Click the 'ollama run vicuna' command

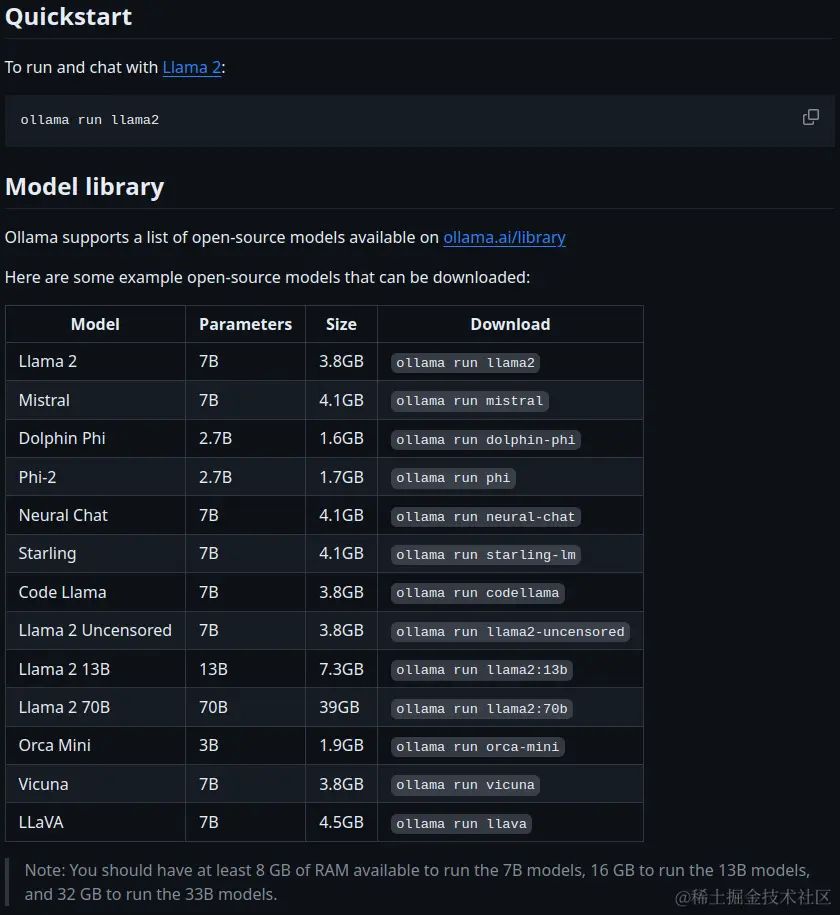465,785
